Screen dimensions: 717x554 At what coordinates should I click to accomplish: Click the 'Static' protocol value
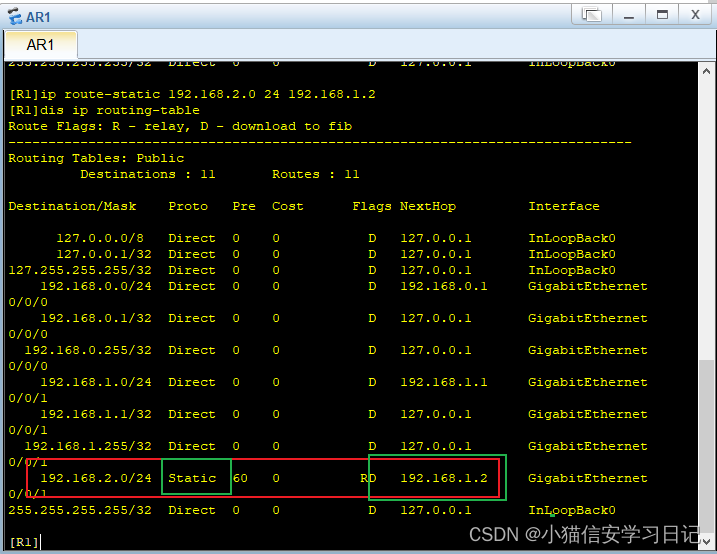(x=192, y=478)
